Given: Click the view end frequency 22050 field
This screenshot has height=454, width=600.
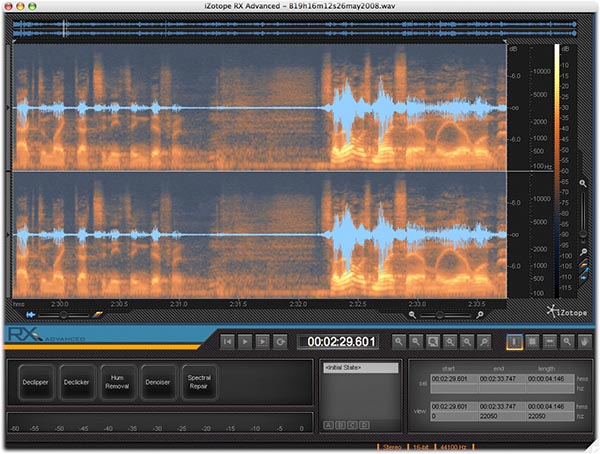Looking at the screenshot, I should [x=502, y=416].
